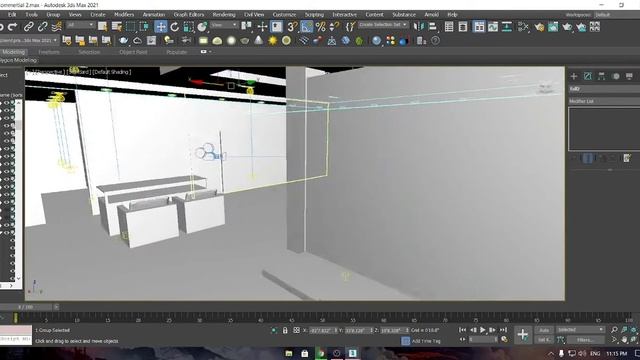The height and width of the screenshot is (360, 640).
Task: Click the Filters... button
Action: pyautogui.click(x=585, y=340)
